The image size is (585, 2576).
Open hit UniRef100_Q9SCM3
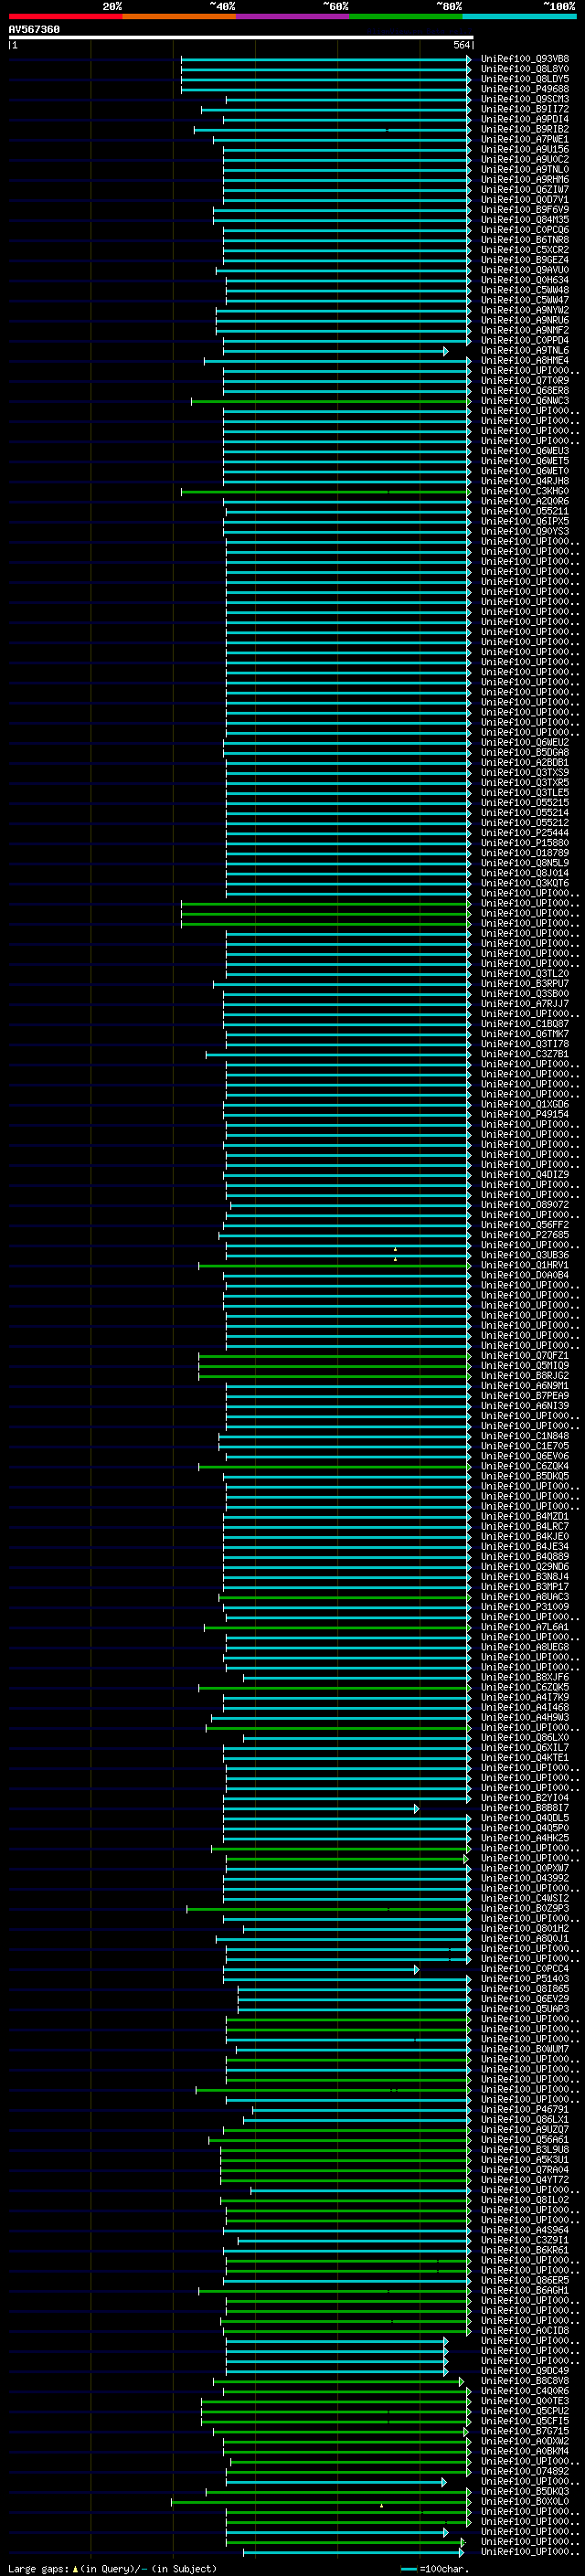[525, 99]
